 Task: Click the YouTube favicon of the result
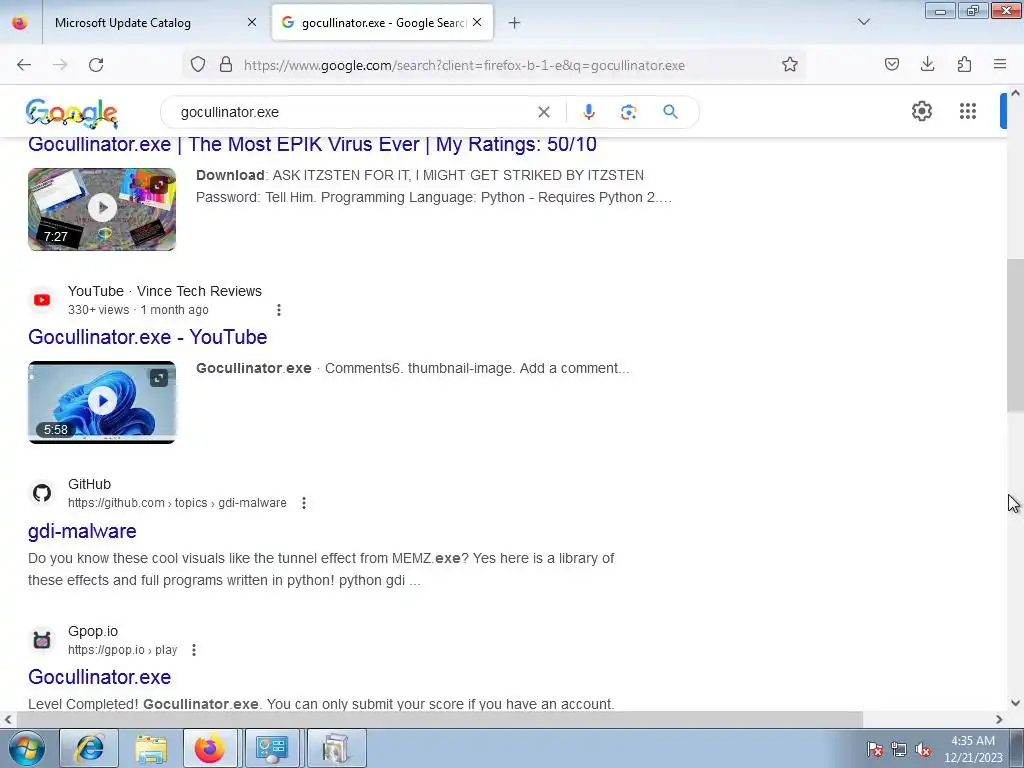click(x=42, y=300)
